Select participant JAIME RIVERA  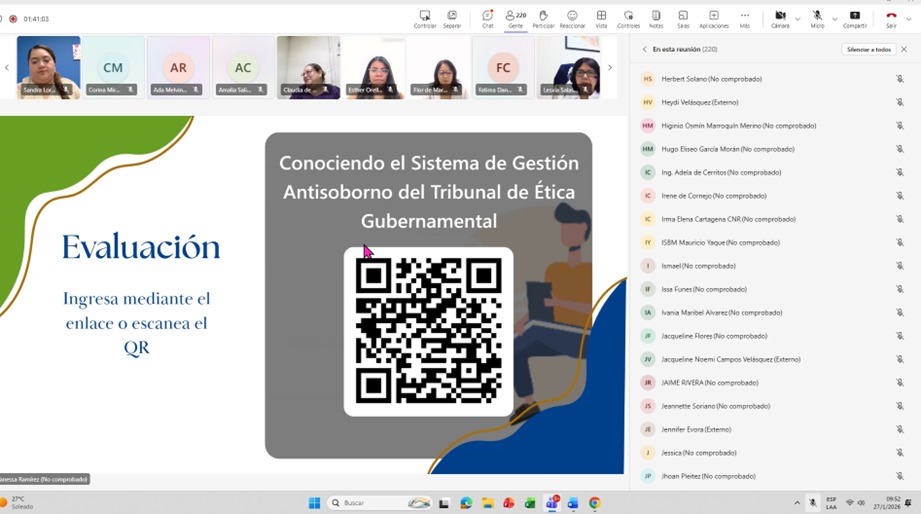774,382
